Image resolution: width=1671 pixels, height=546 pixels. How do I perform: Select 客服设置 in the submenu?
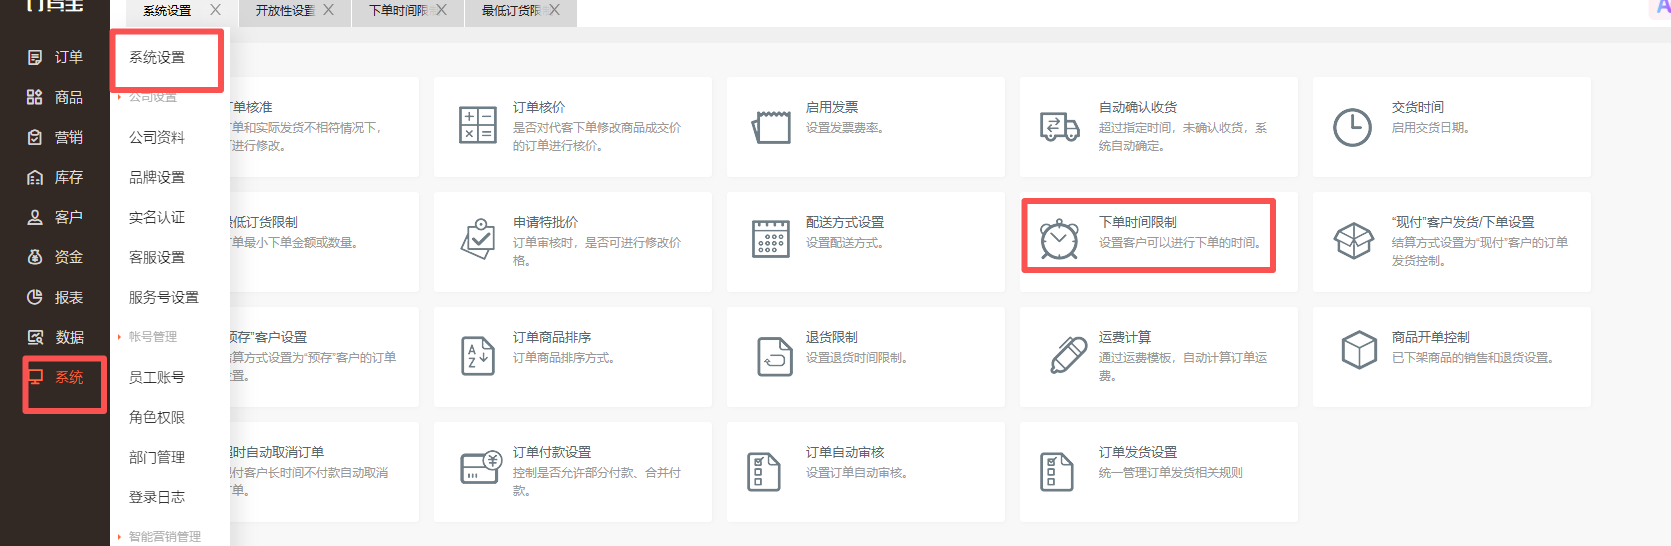(x=157, y=257)
